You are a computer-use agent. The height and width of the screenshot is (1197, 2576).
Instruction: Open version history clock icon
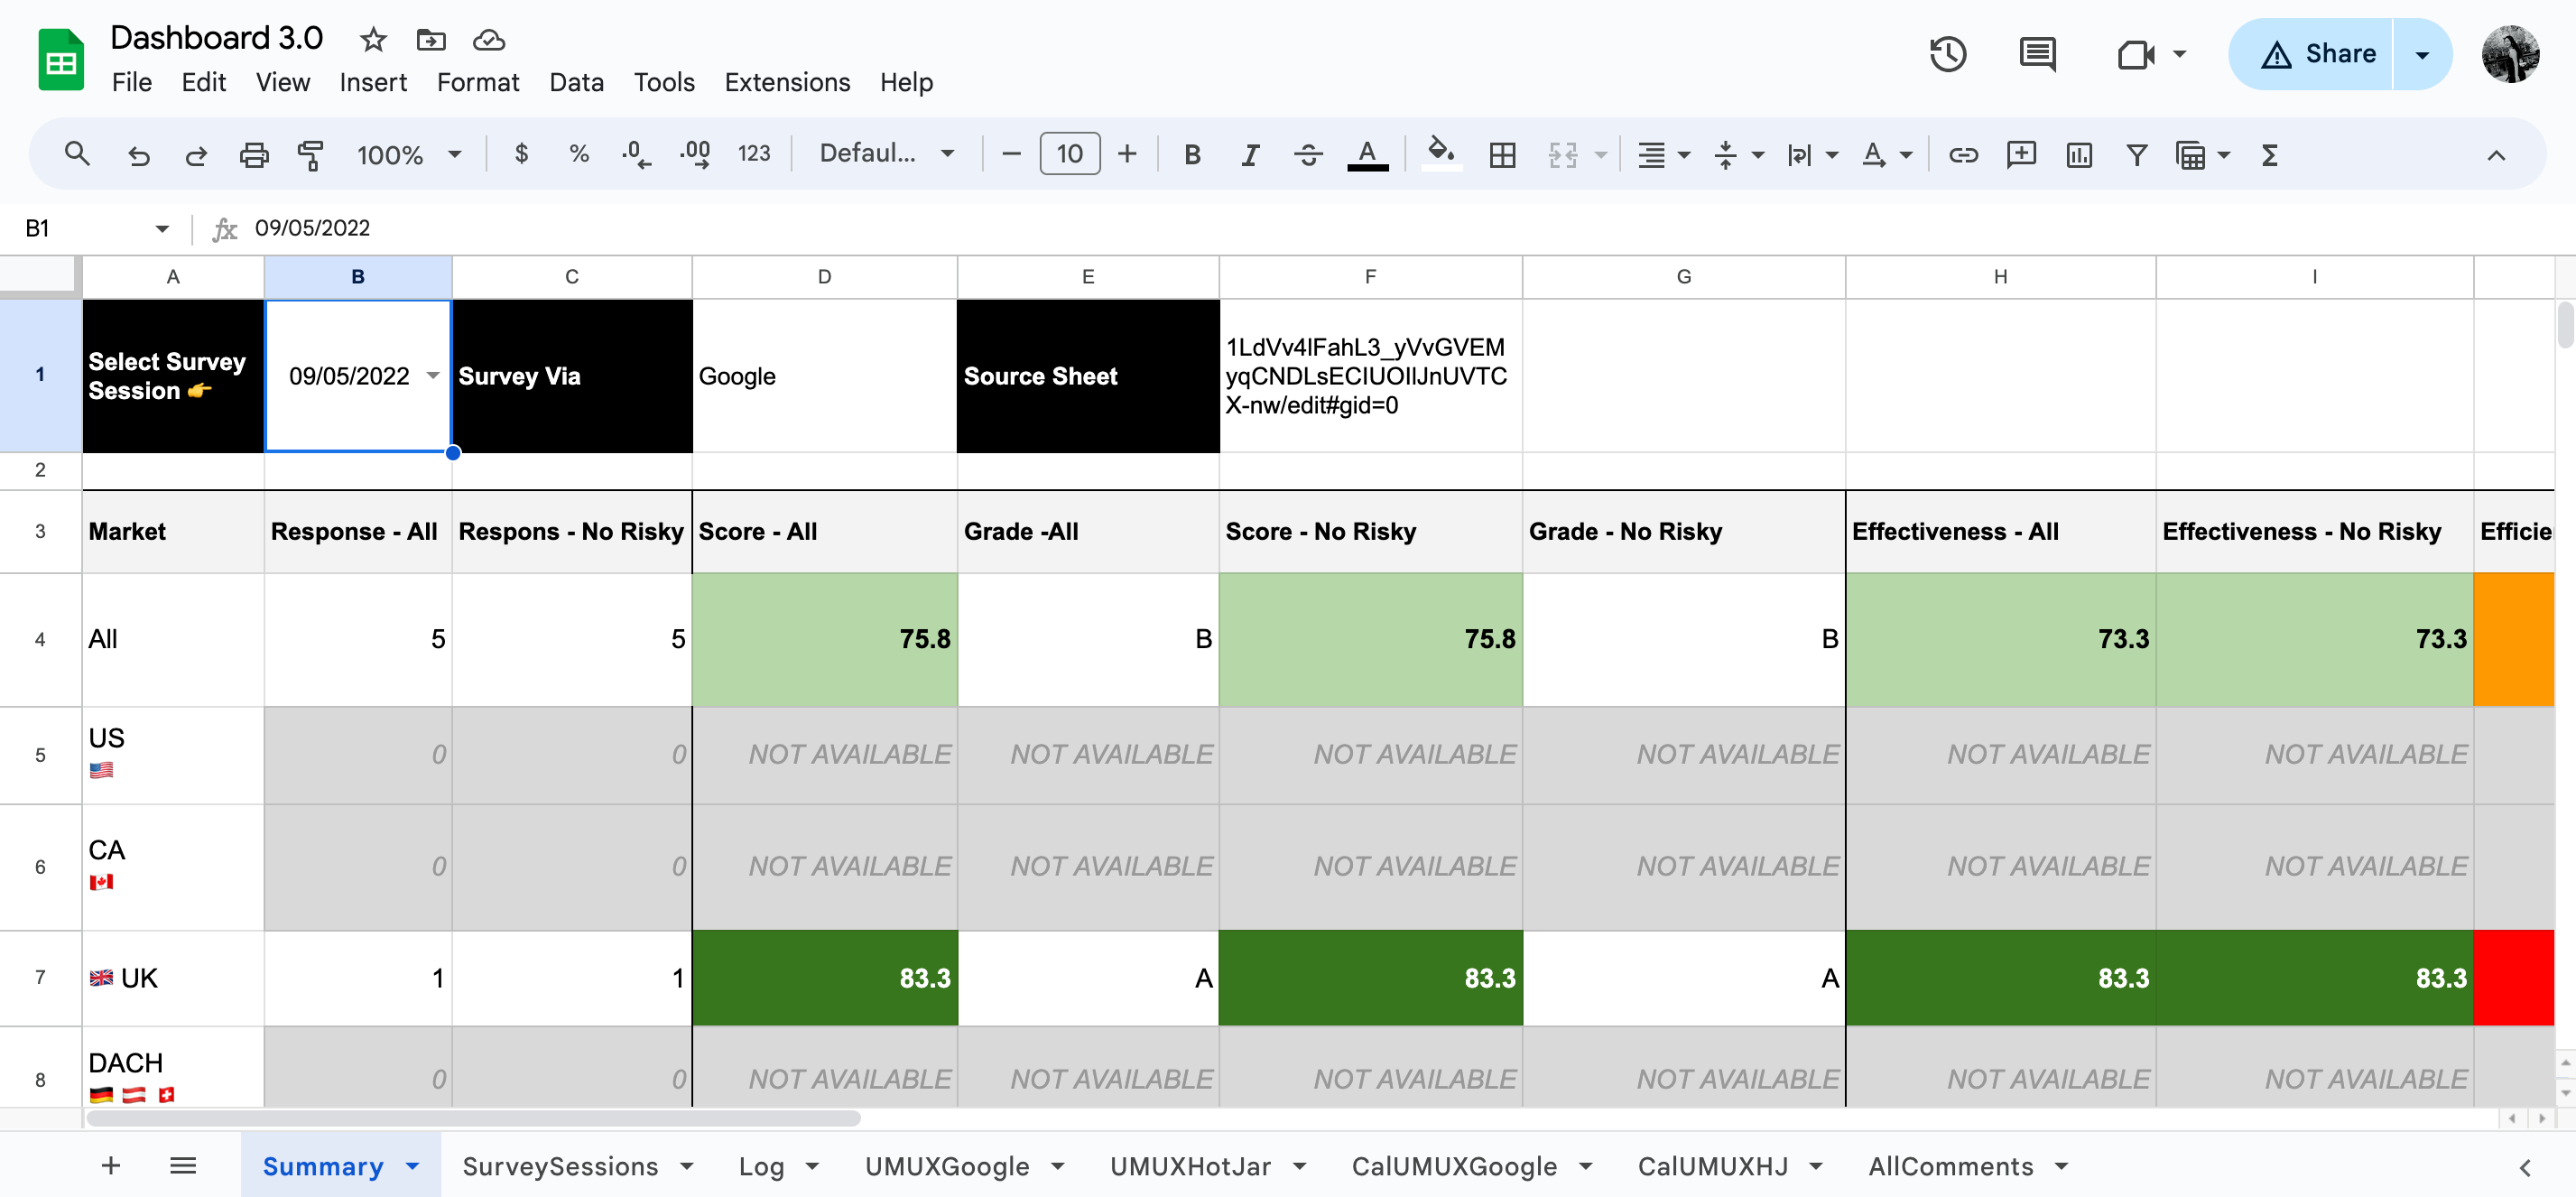click(x=1947, y=54)
